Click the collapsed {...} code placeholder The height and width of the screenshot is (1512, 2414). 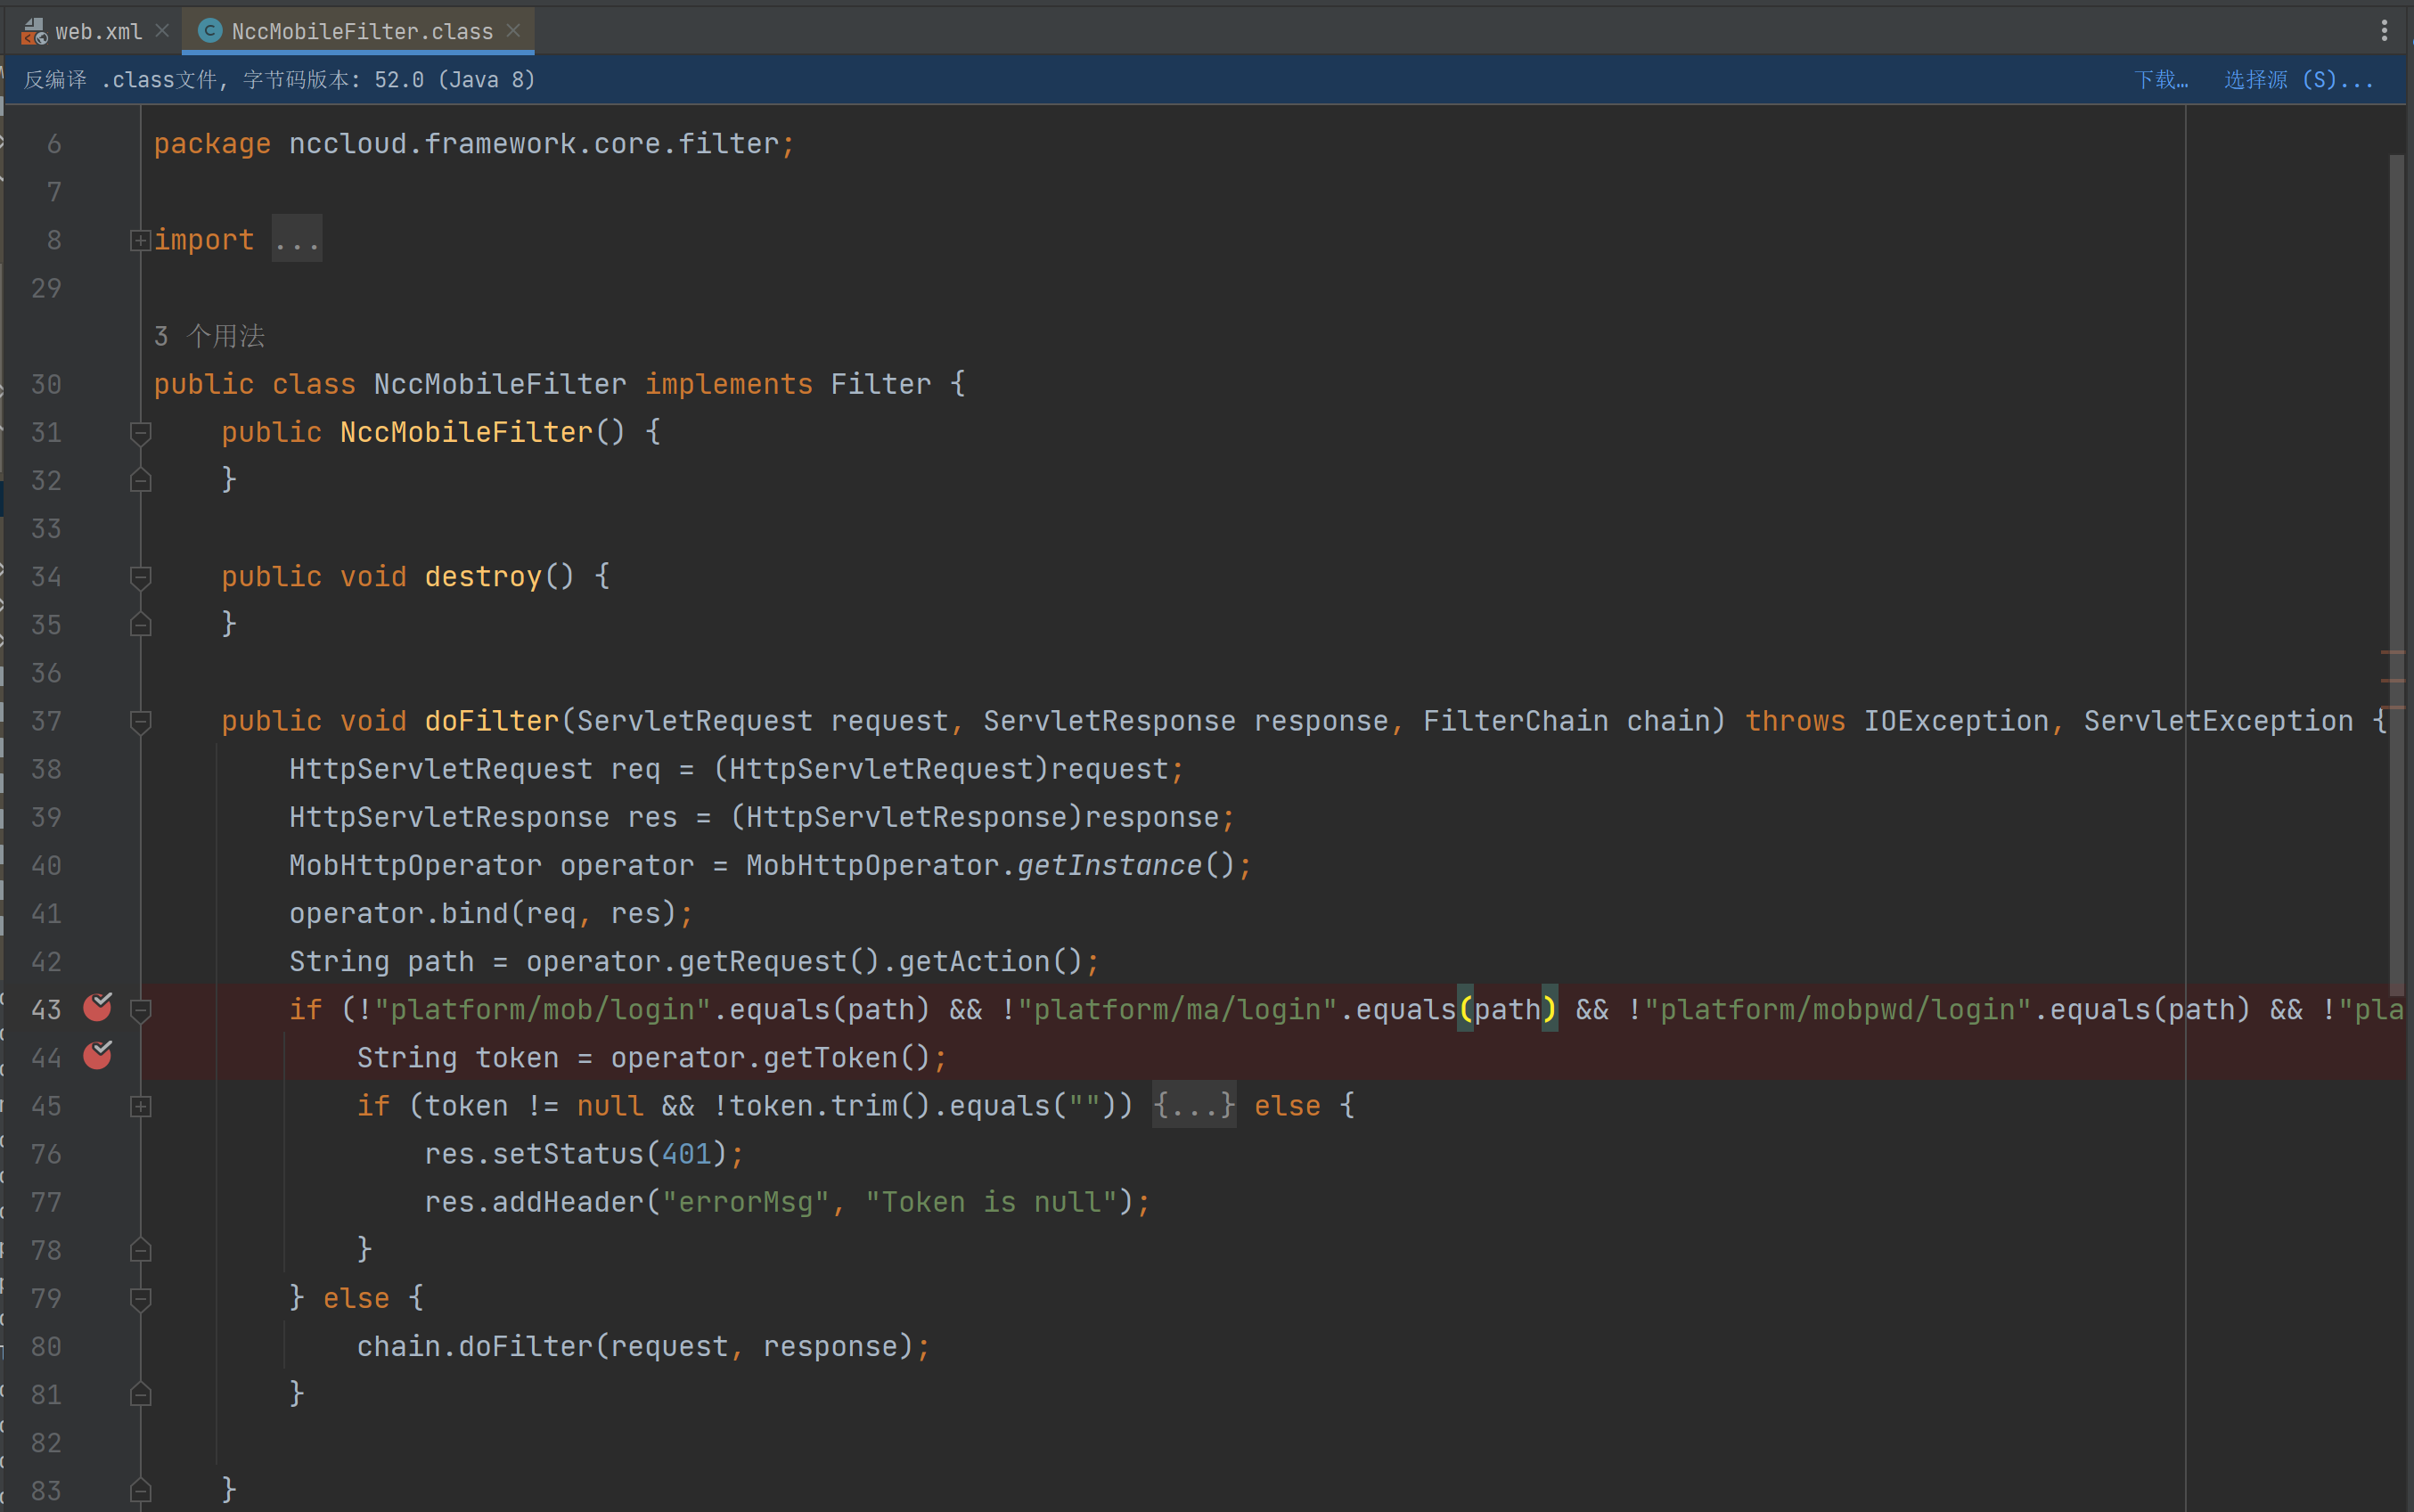[1193, 1106]
